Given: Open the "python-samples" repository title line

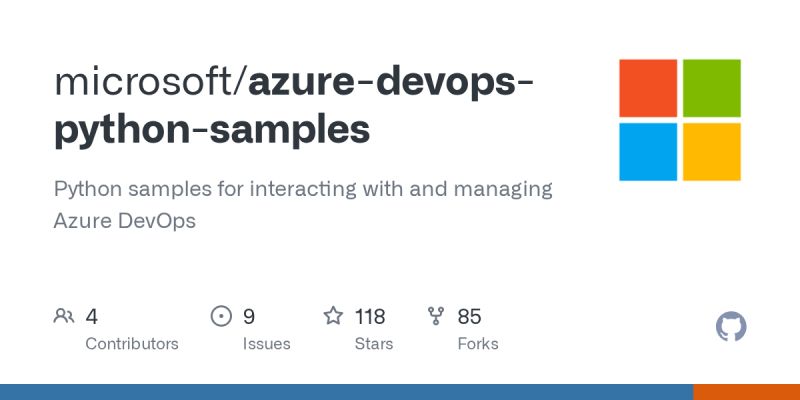Looking at the screenshot, I should 211,130.
